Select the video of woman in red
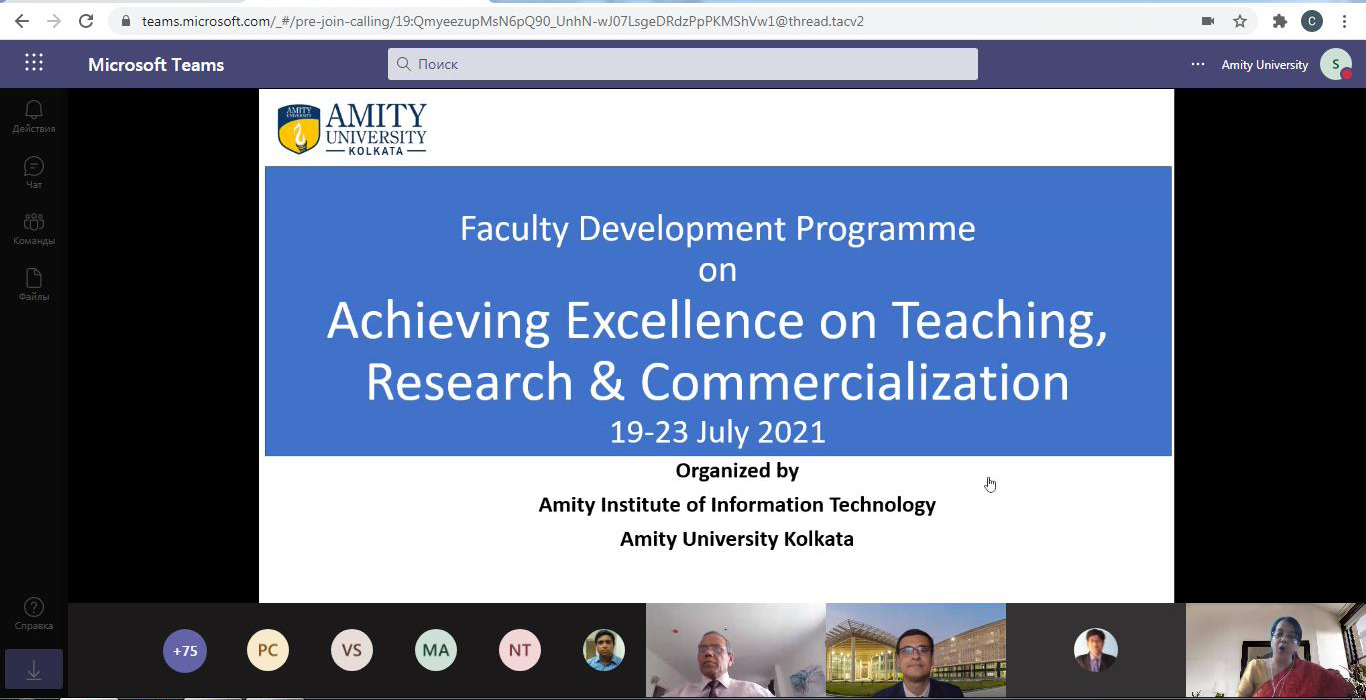Screen dimensions: 1366x700 coord(1276,650)
